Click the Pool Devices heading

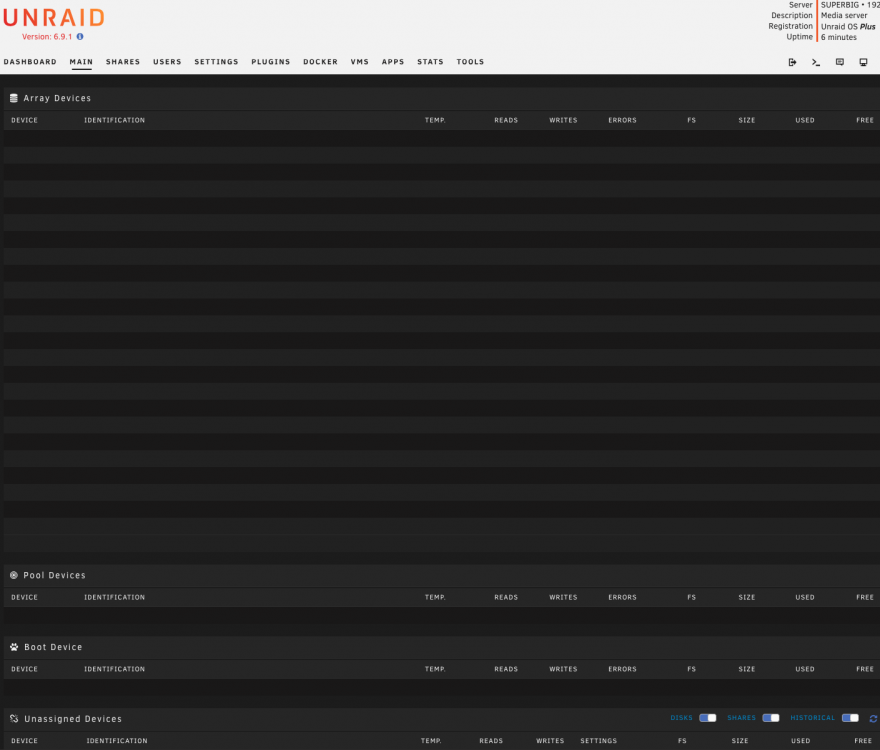point(54,575)
